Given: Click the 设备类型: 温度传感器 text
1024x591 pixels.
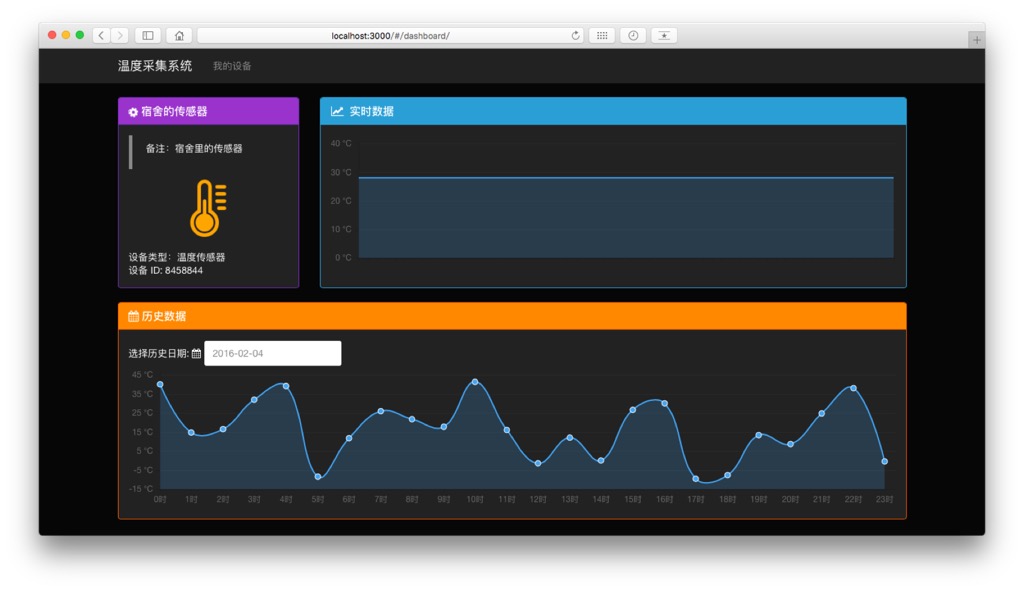Looking at the screenshot, I should pyautogui.click(x=177, y=257).
